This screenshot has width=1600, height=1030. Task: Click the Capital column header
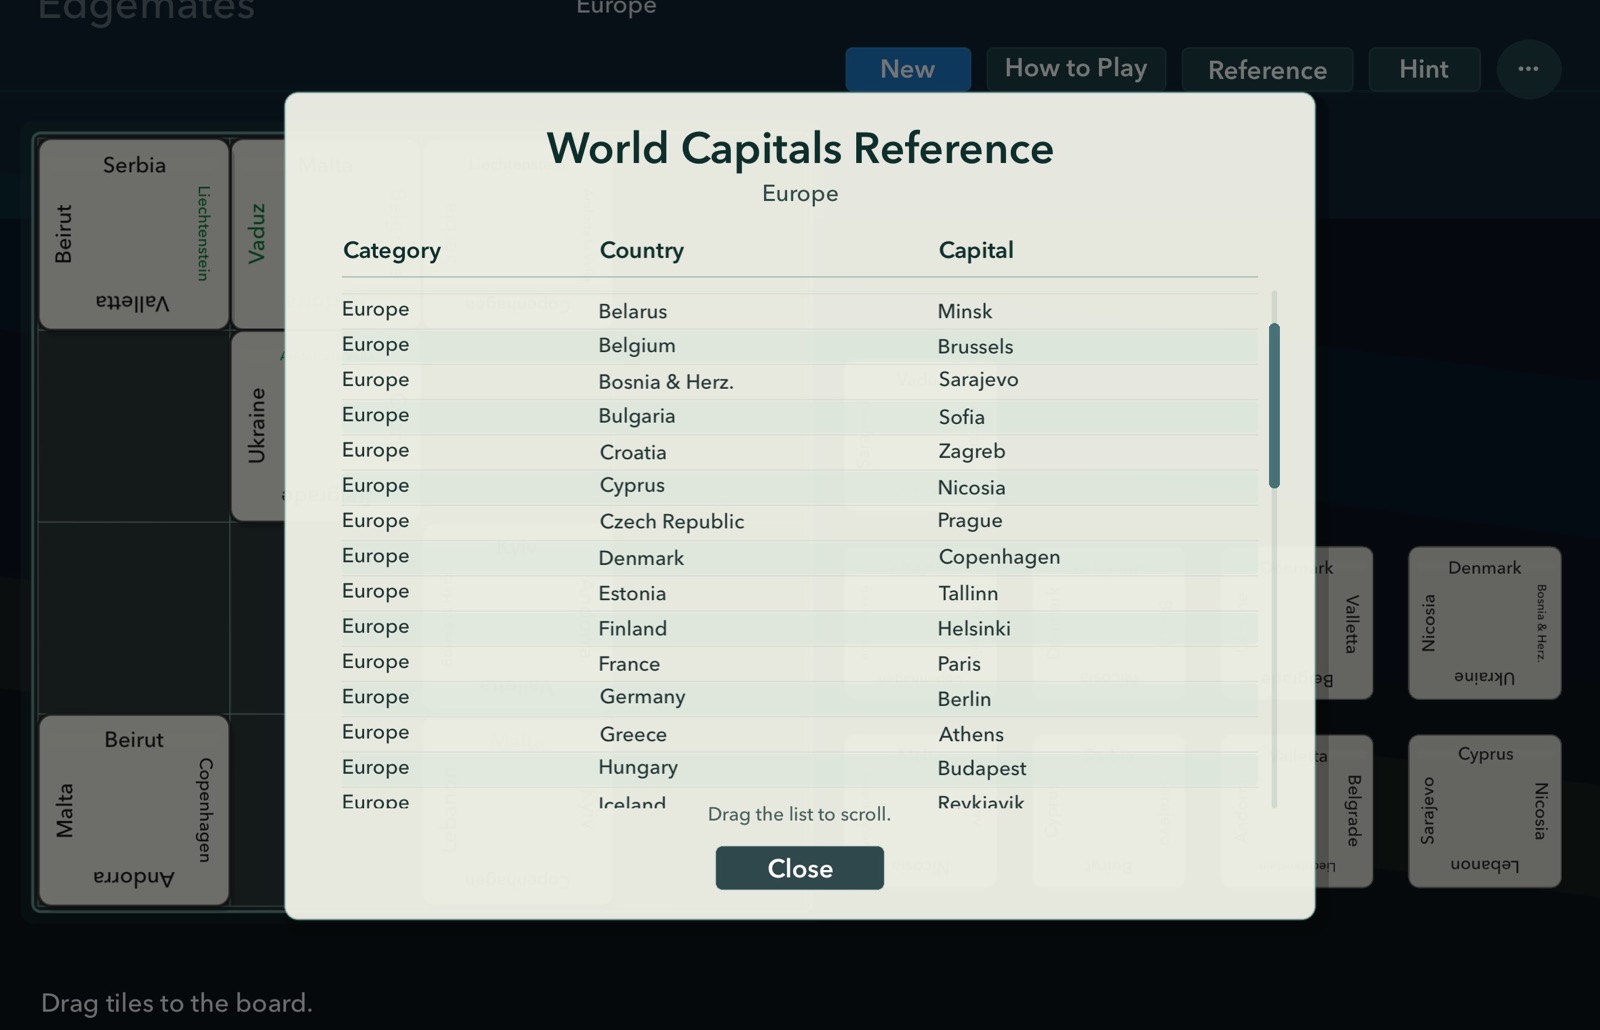click(975, 251)
